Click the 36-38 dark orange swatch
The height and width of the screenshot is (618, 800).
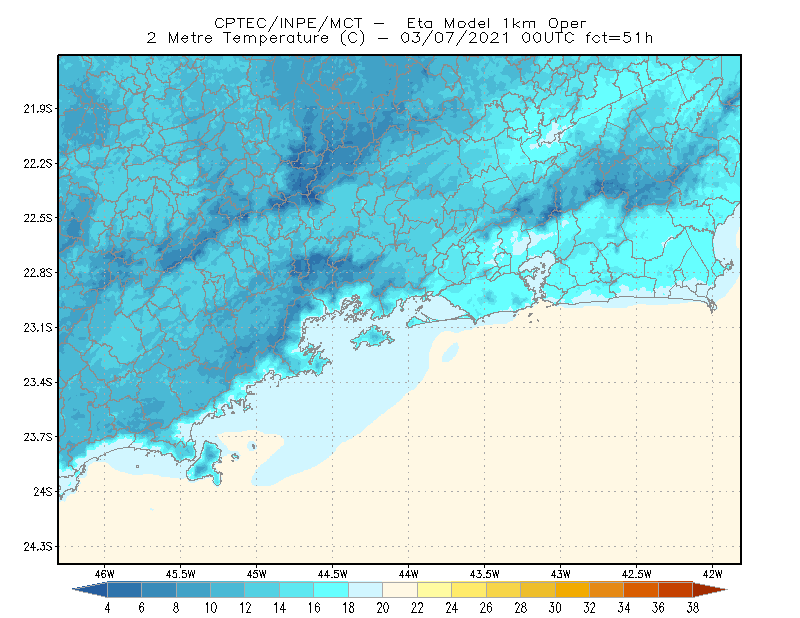(676, 590)
